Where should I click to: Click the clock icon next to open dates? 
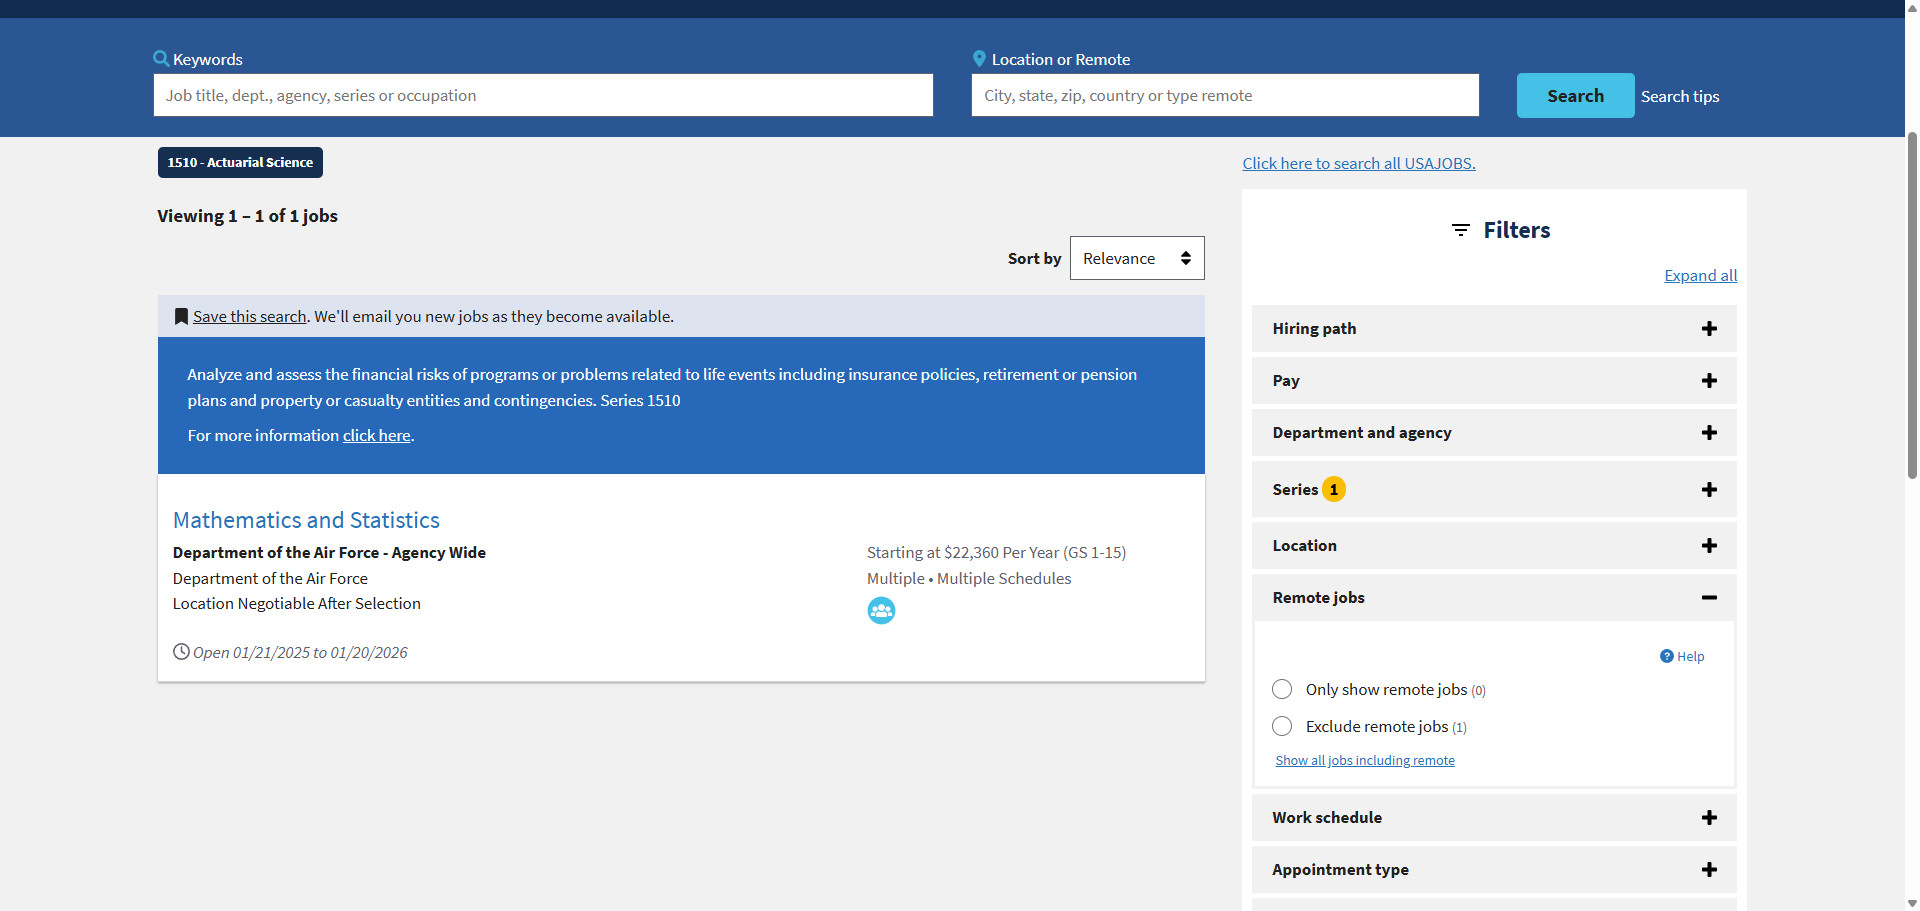coord(181,651)
